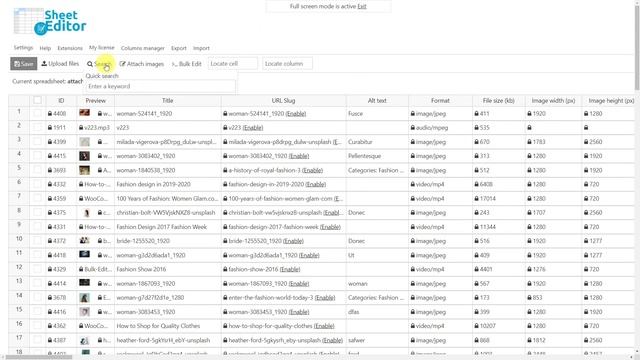Click the quick search keyword field
Screen dimensions: 640x360
(x=160, y=87)
